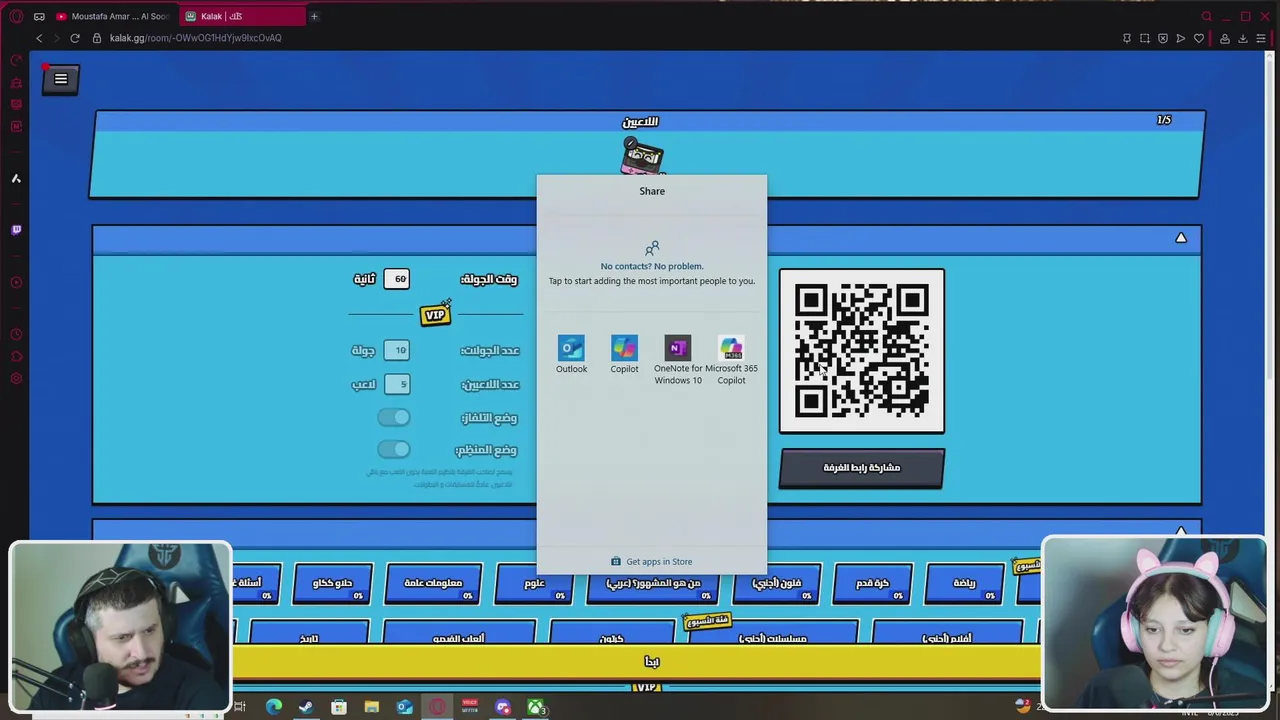
Task: Go forward in the browser
Action: point(57,38)
